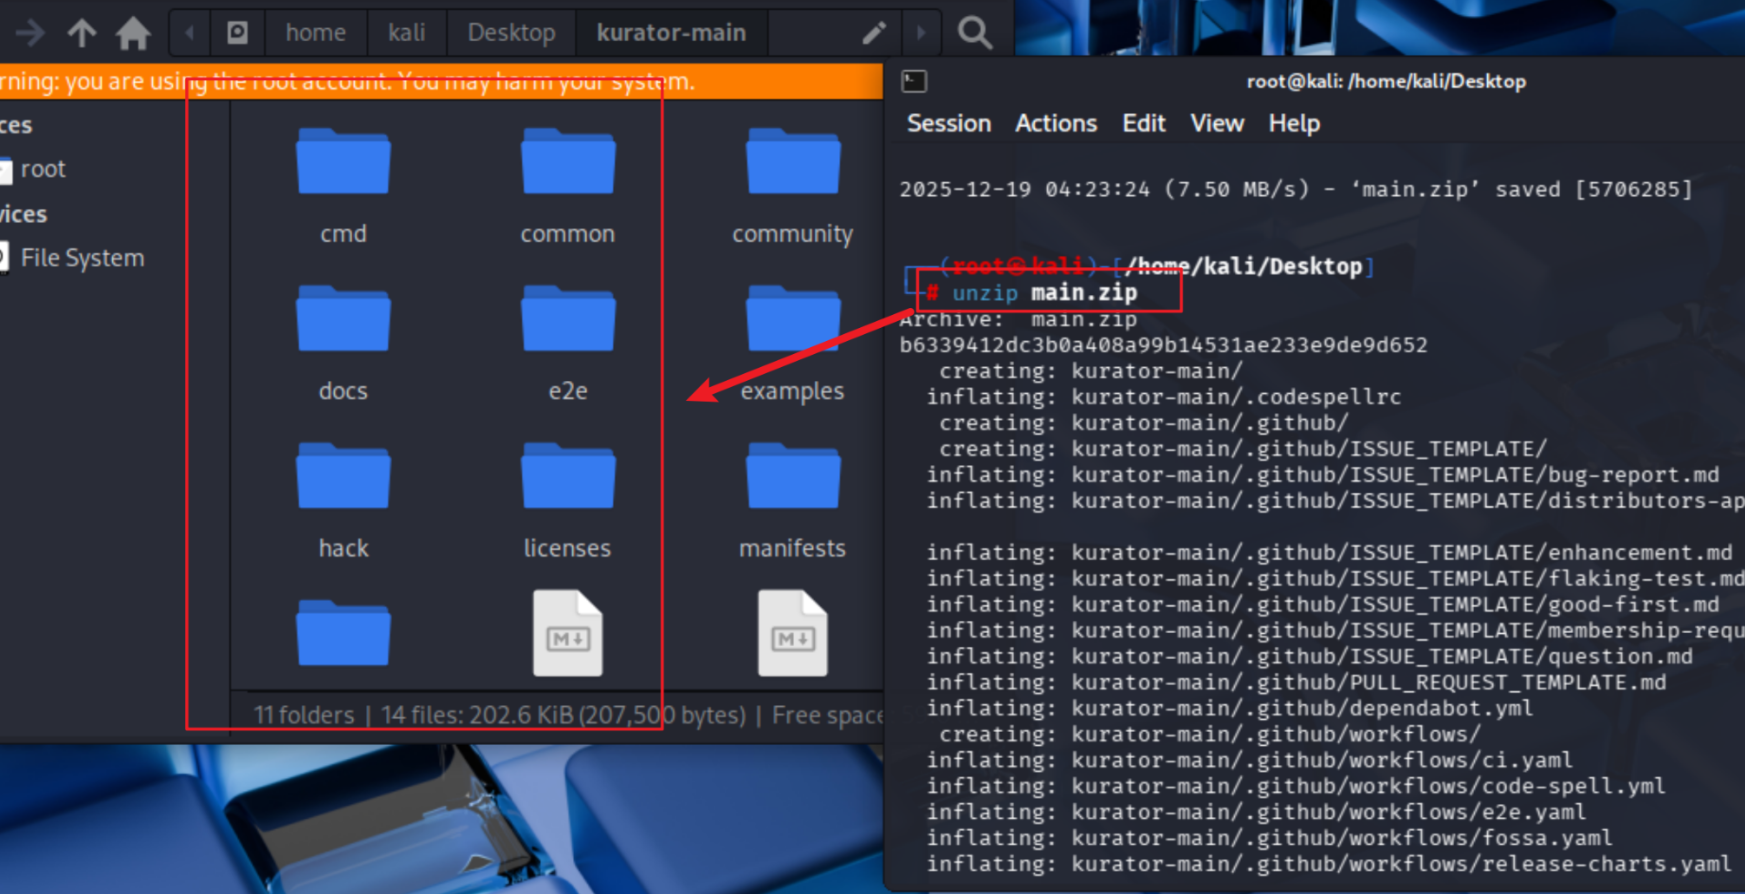
Task: Click the root drive path icon
Action: 237,33
